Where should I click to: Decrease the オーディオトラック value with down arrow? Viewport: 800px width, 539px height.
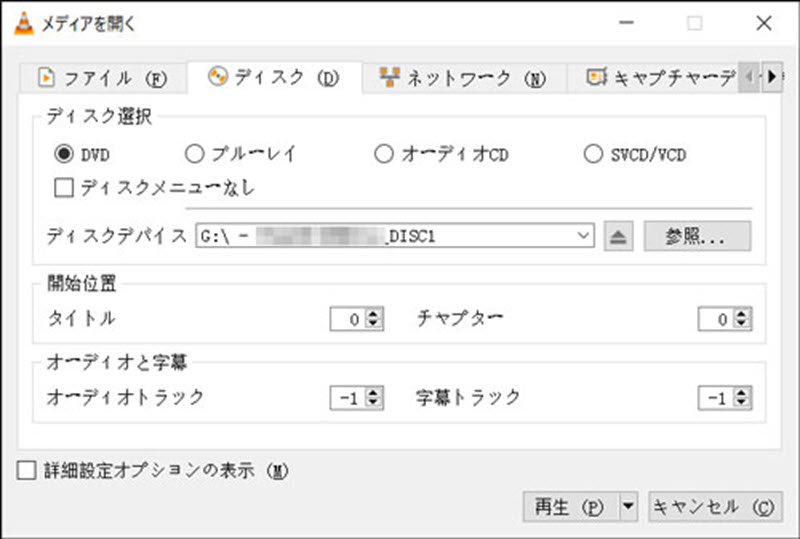373,403
